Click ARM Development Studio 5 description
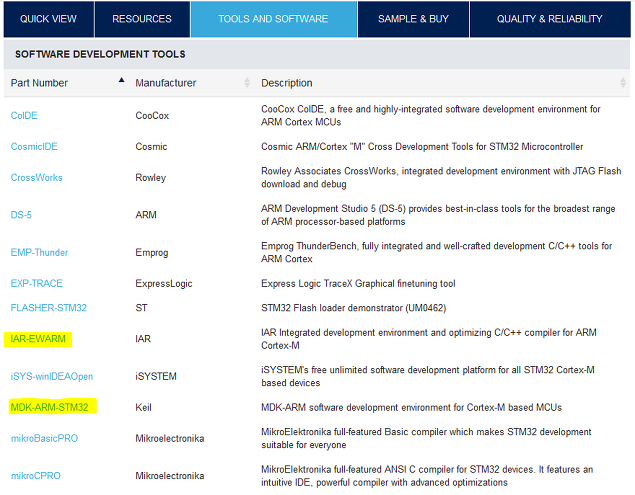The height and width of the screenshot is (495, 635). [438, 215]
